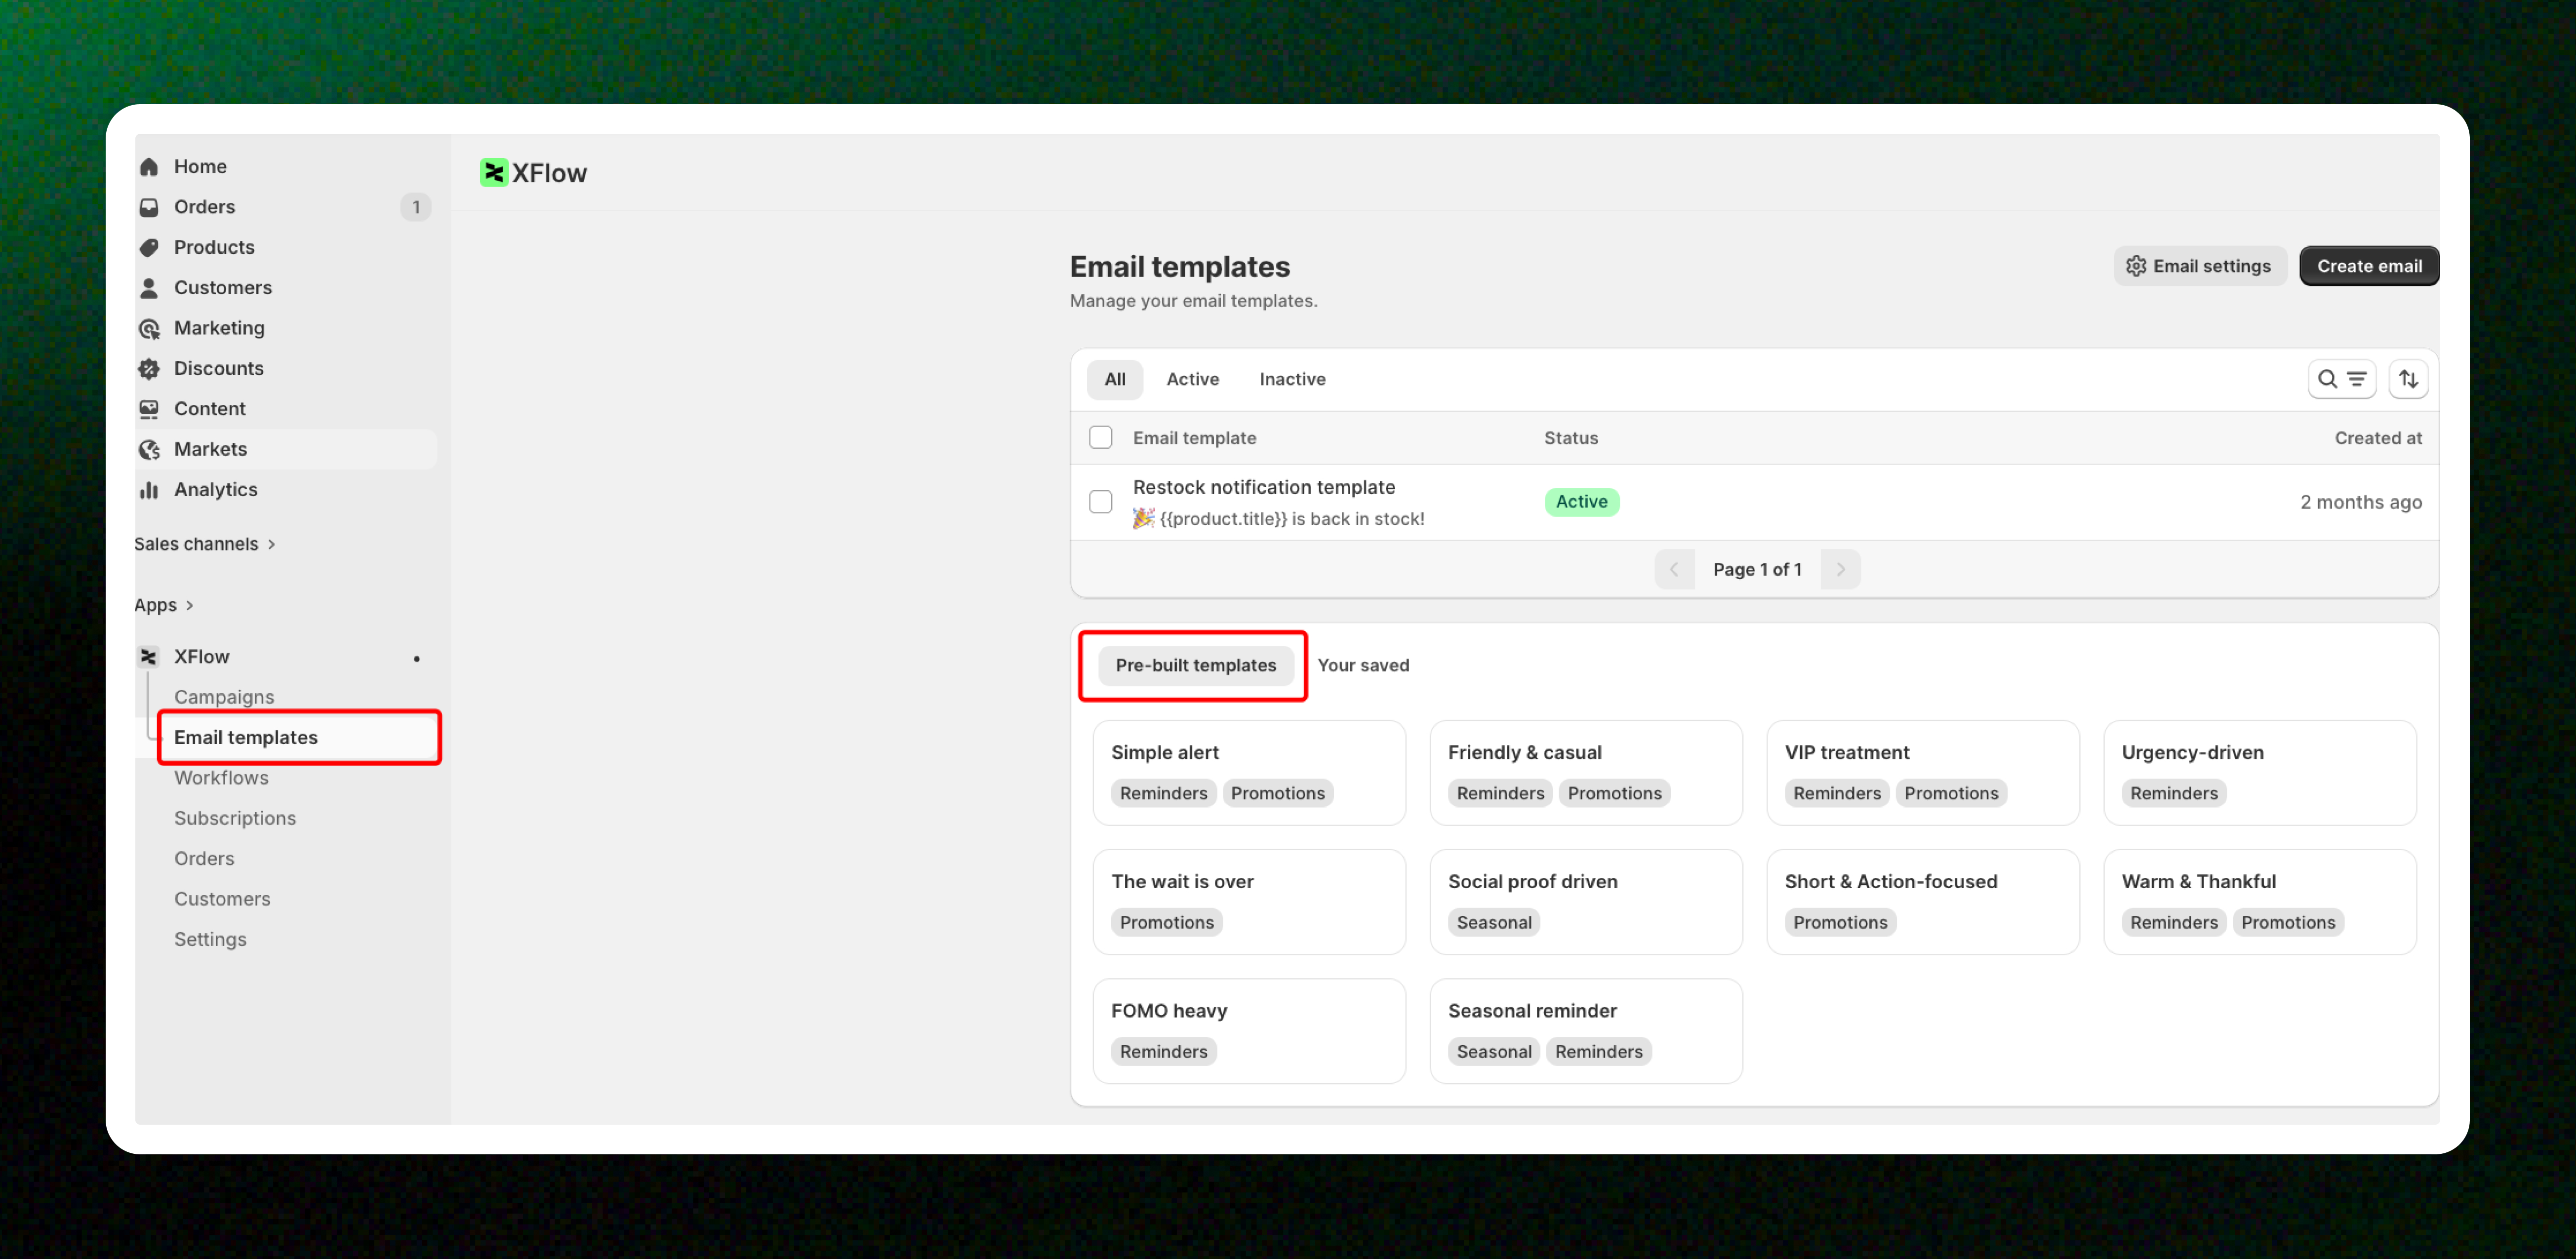Toggle the select-all checkbox in table header
The width and height of the screenshot is (2576, 1259).
(x=1100, y=437)
